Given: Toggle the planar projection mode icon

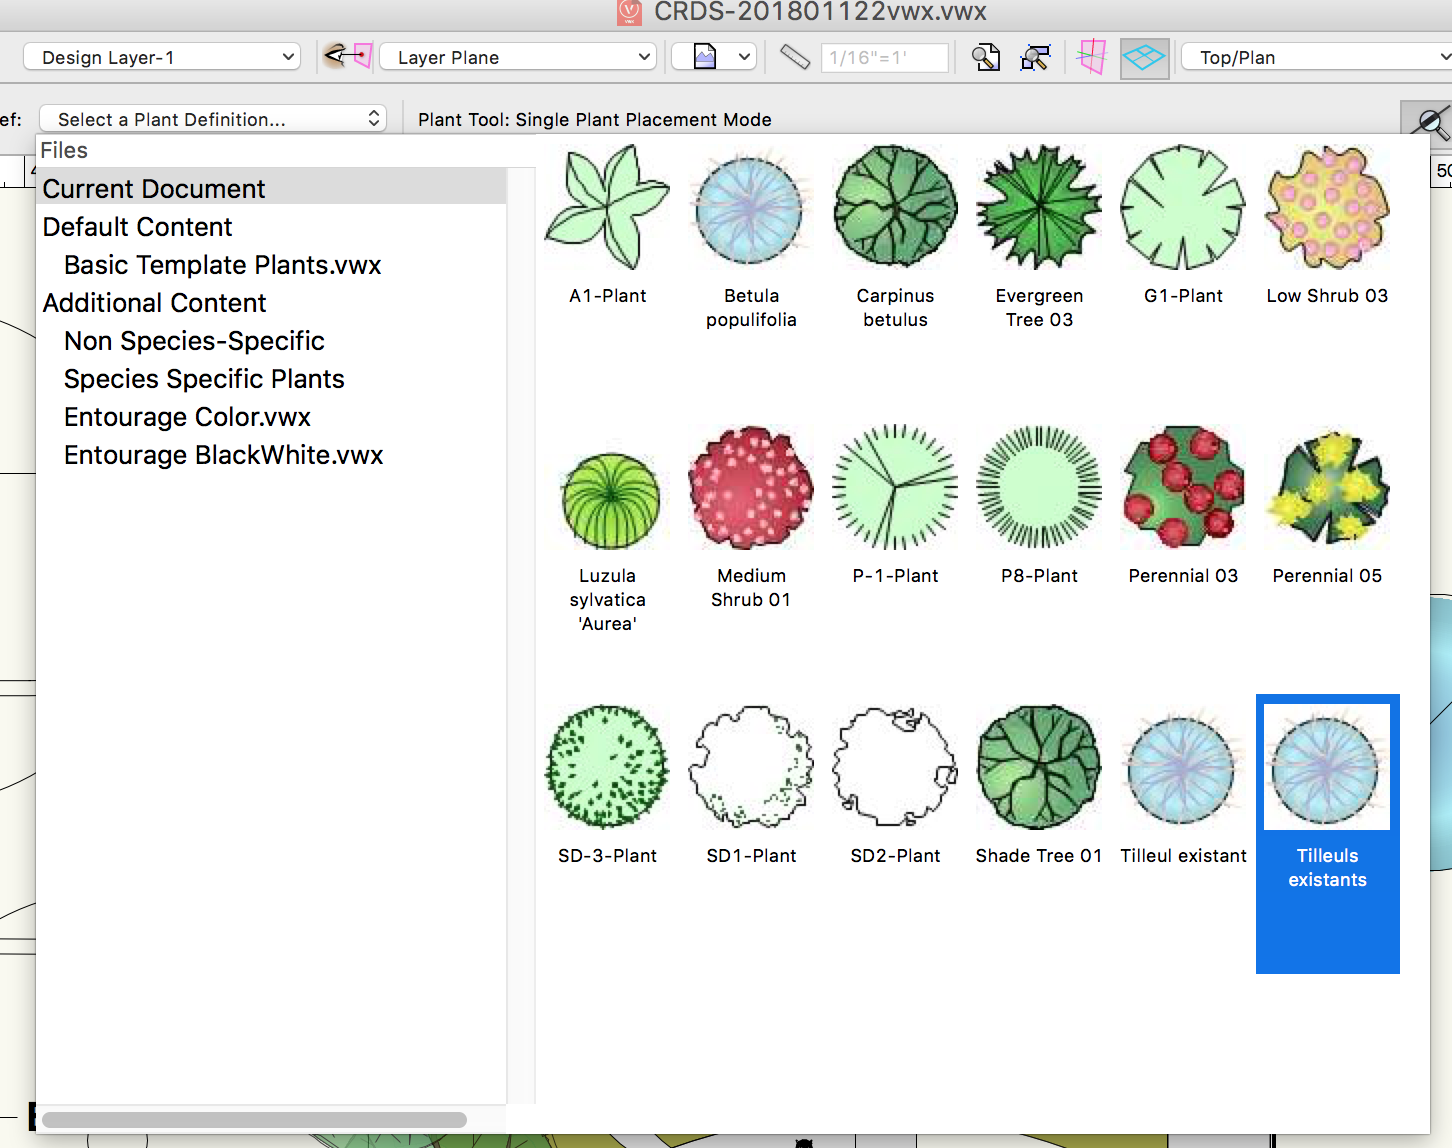Looking at the screenshot, I should point(1090,57).
